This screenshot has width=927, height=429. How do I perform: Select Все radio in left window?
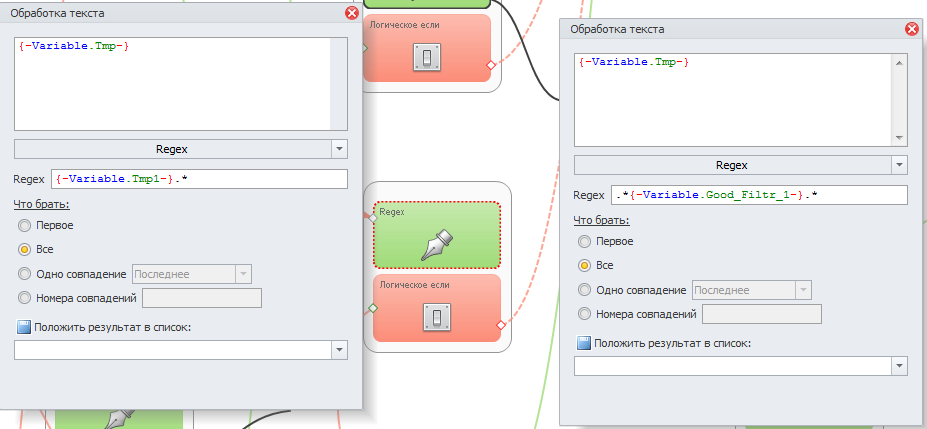pos(24,249)
